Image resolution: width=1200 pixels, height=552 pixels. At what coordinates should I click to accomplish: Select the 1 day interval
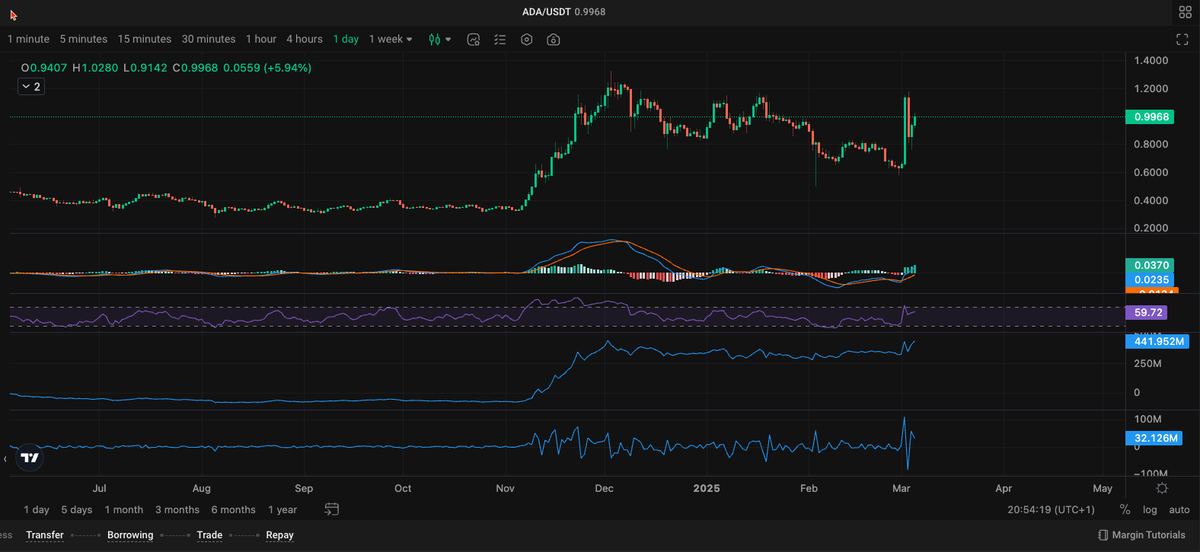346,39
